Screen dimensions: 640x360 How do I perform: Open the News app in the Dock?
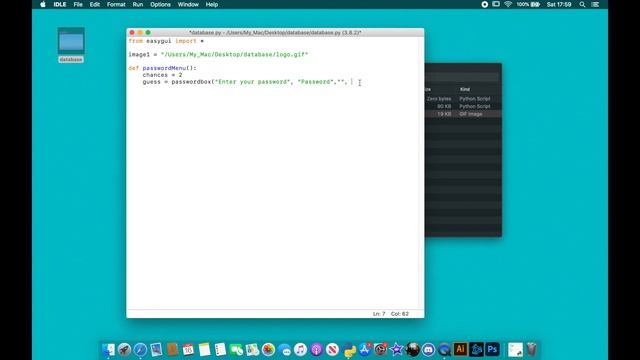[x=332, y=349]
